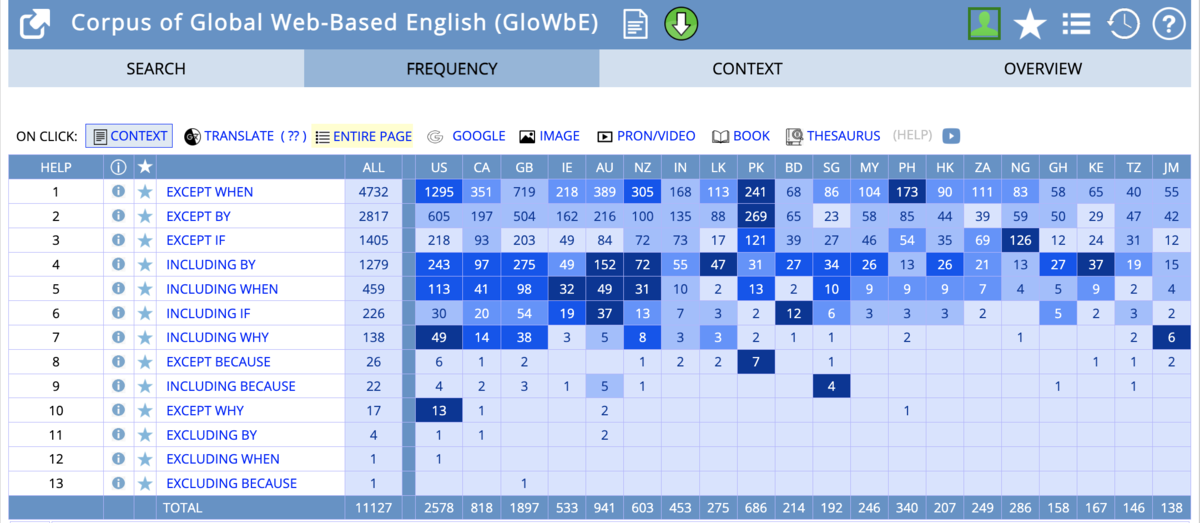Click the star icon for EXCEPT WHEN row
Image resolution: width=1200 pixels, height=523 pixels.
(145, 191)
